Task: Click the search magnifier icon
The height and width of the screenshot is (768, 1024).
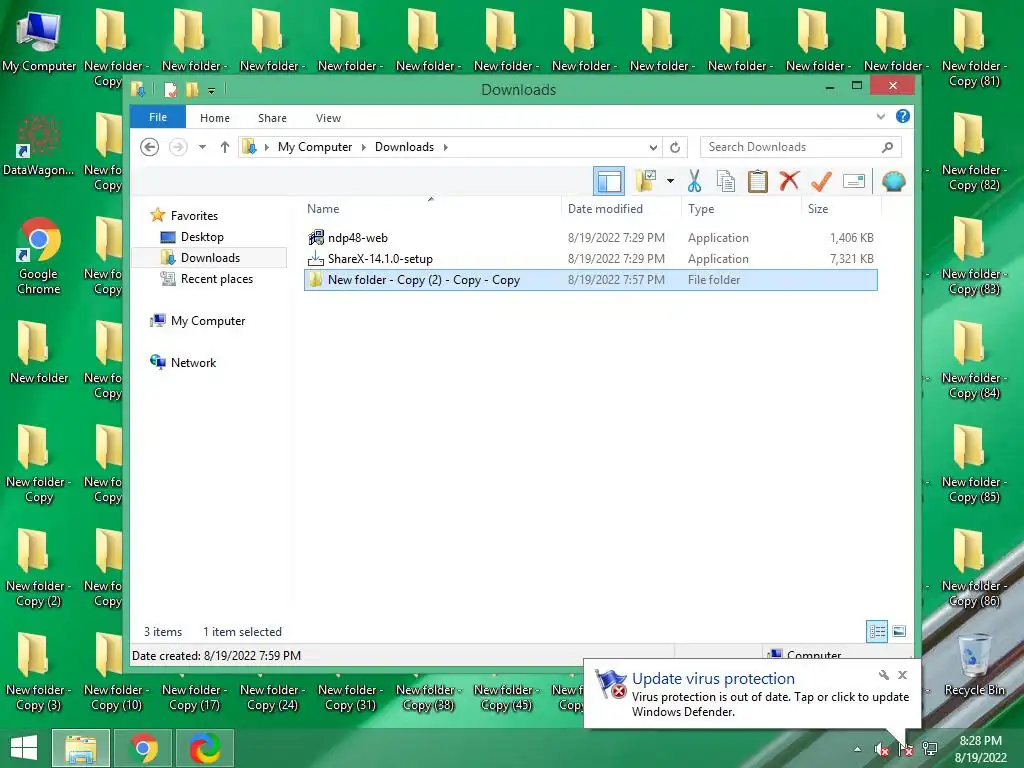Action: (888, 147)
